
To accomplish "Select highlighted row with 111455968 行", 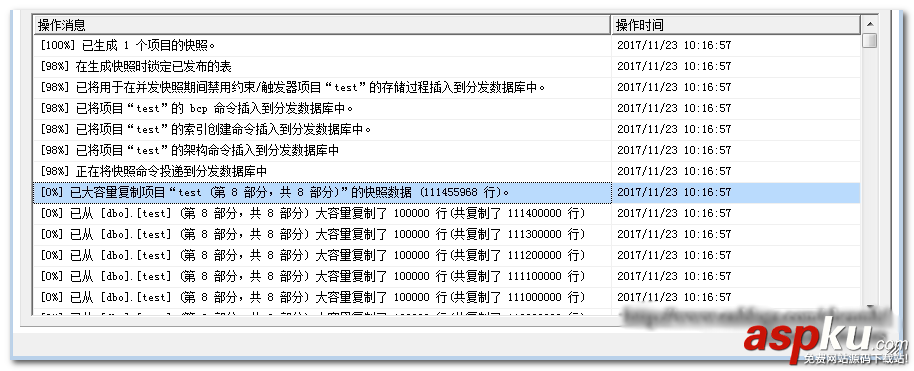I will tap(447, 192).
